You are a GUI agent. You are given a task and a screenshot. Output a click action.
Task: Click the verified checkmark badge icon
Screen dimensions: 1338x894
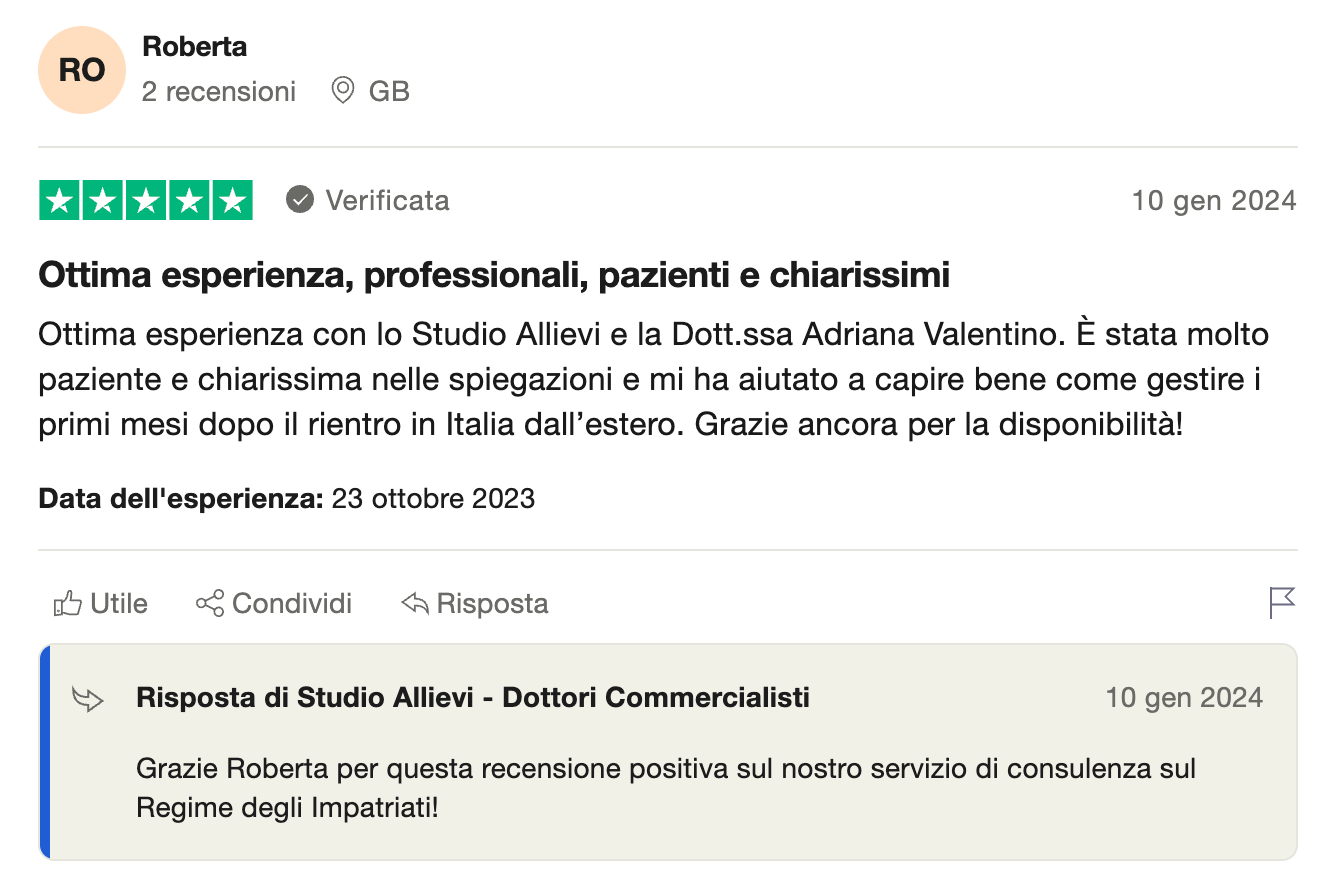(299, 200)
